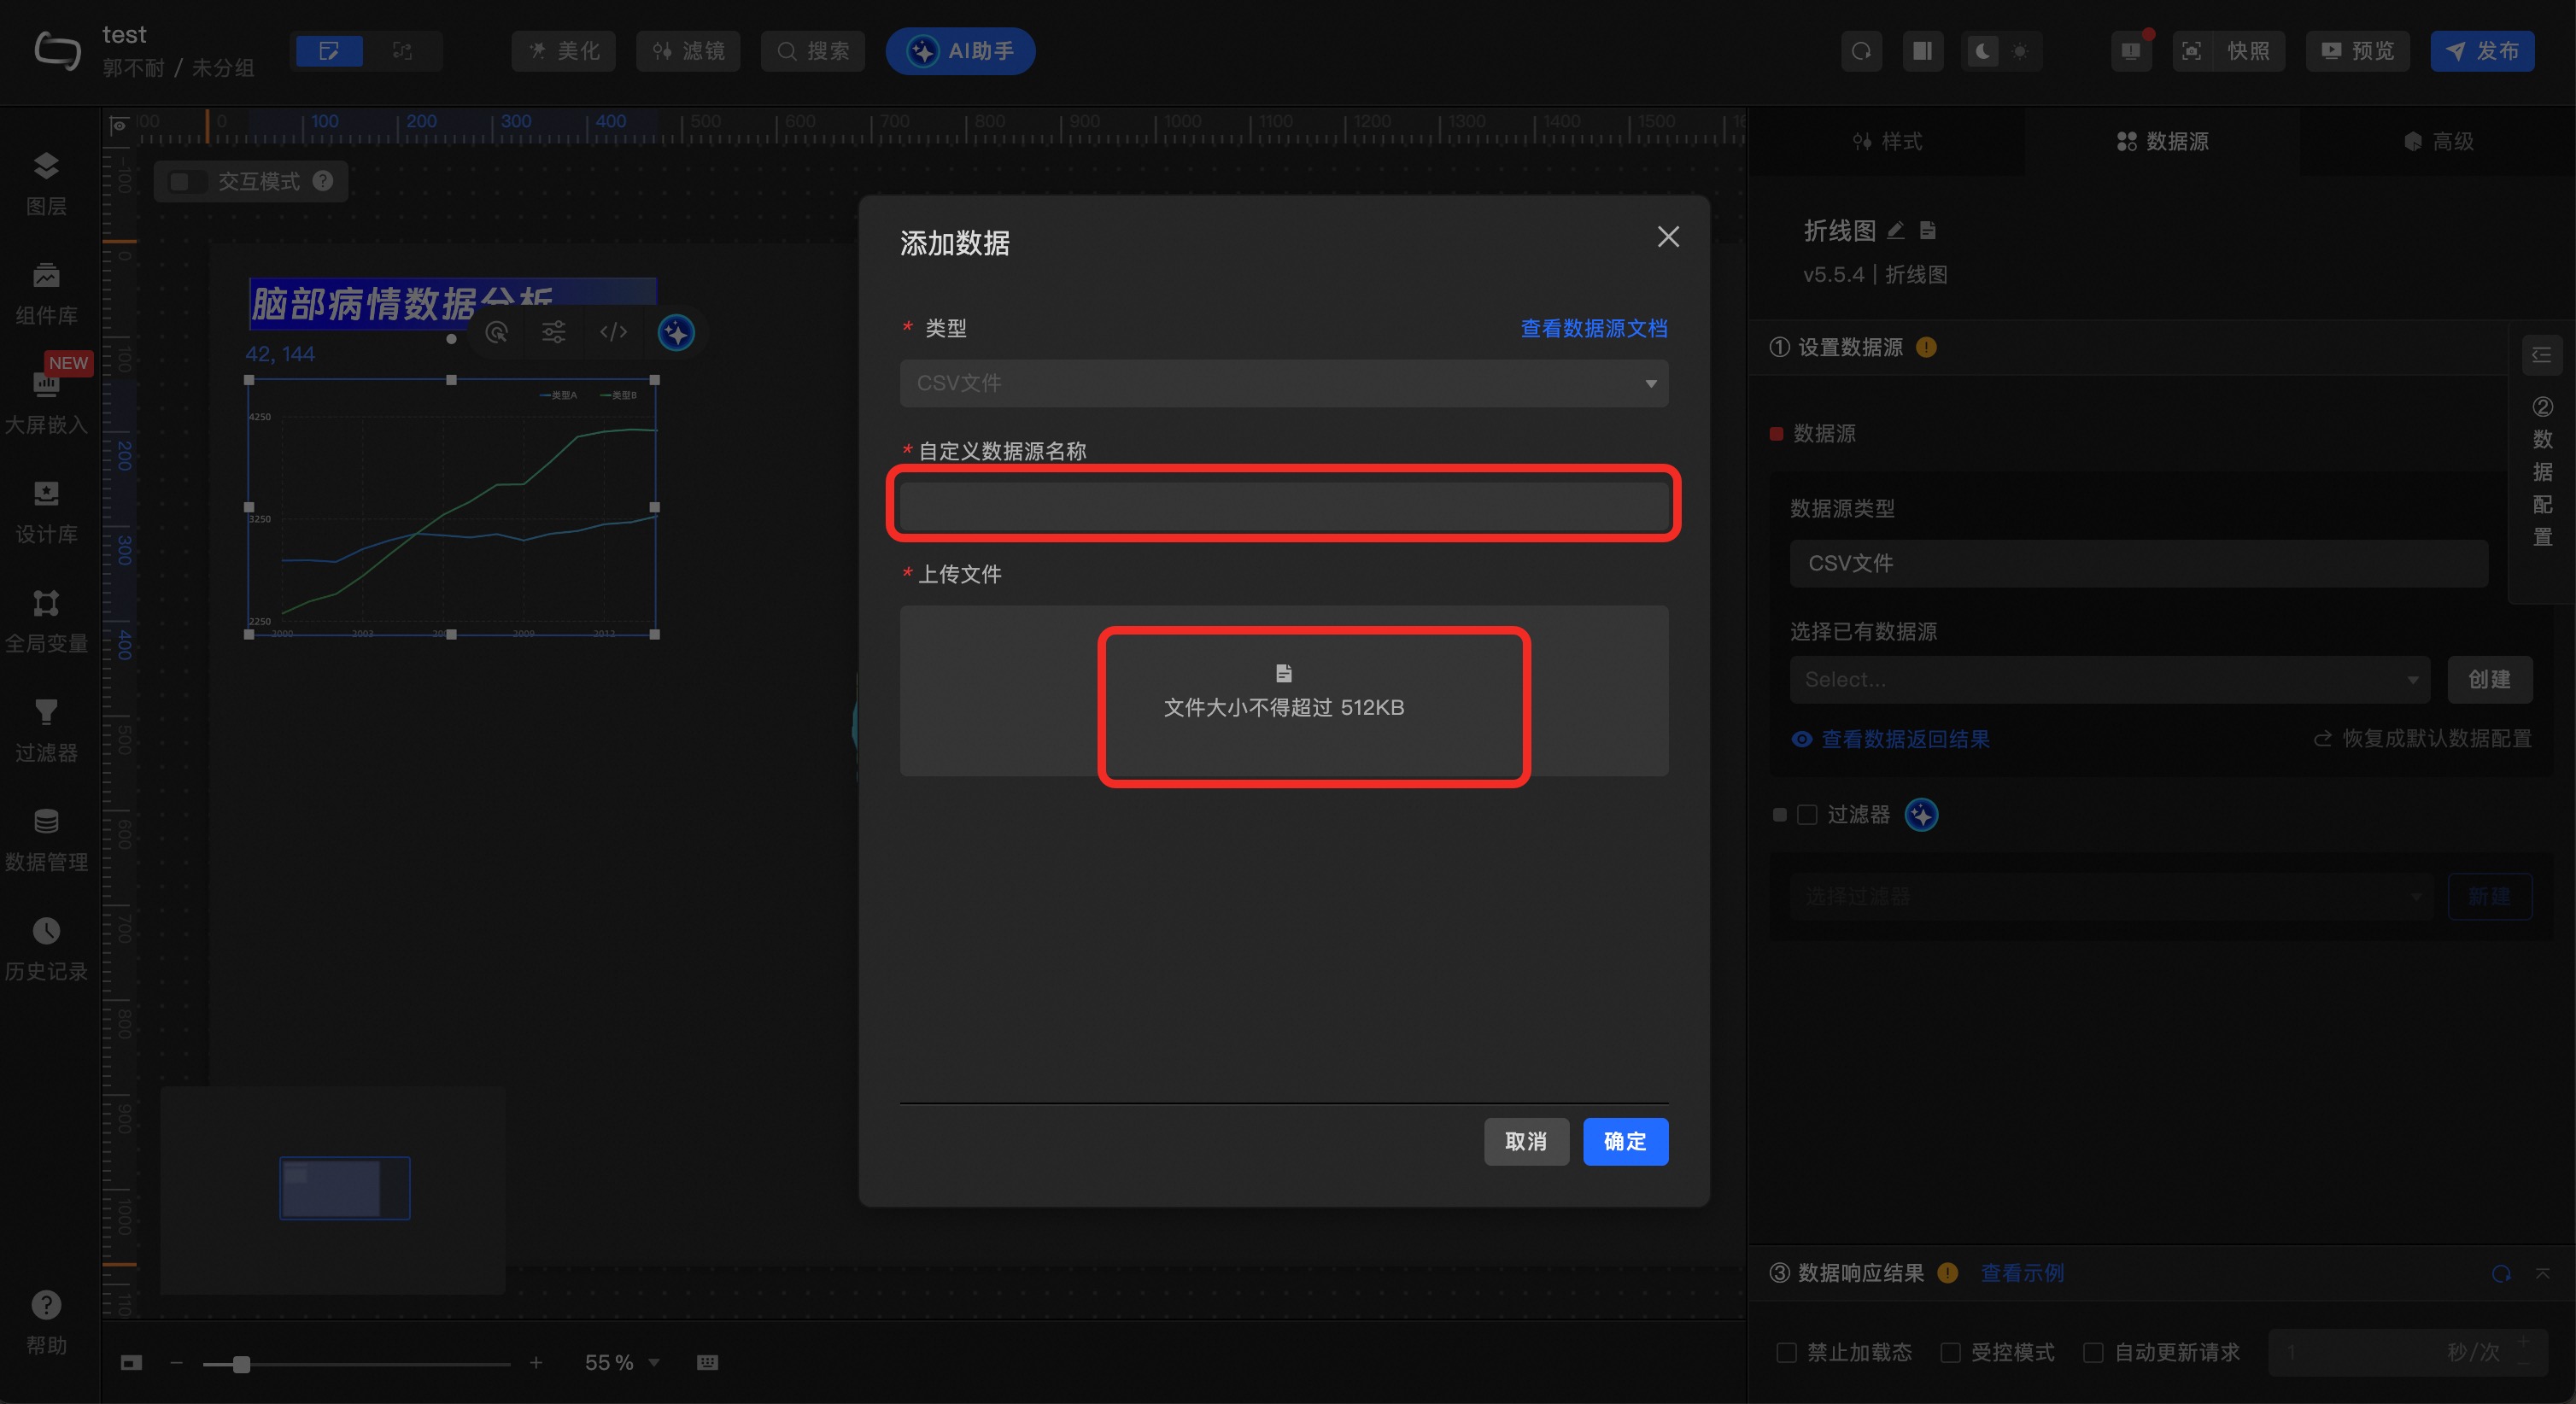
Task: Expand the 选择已有数据源 Select dropdown
Action: click(x=2109, y=680)
